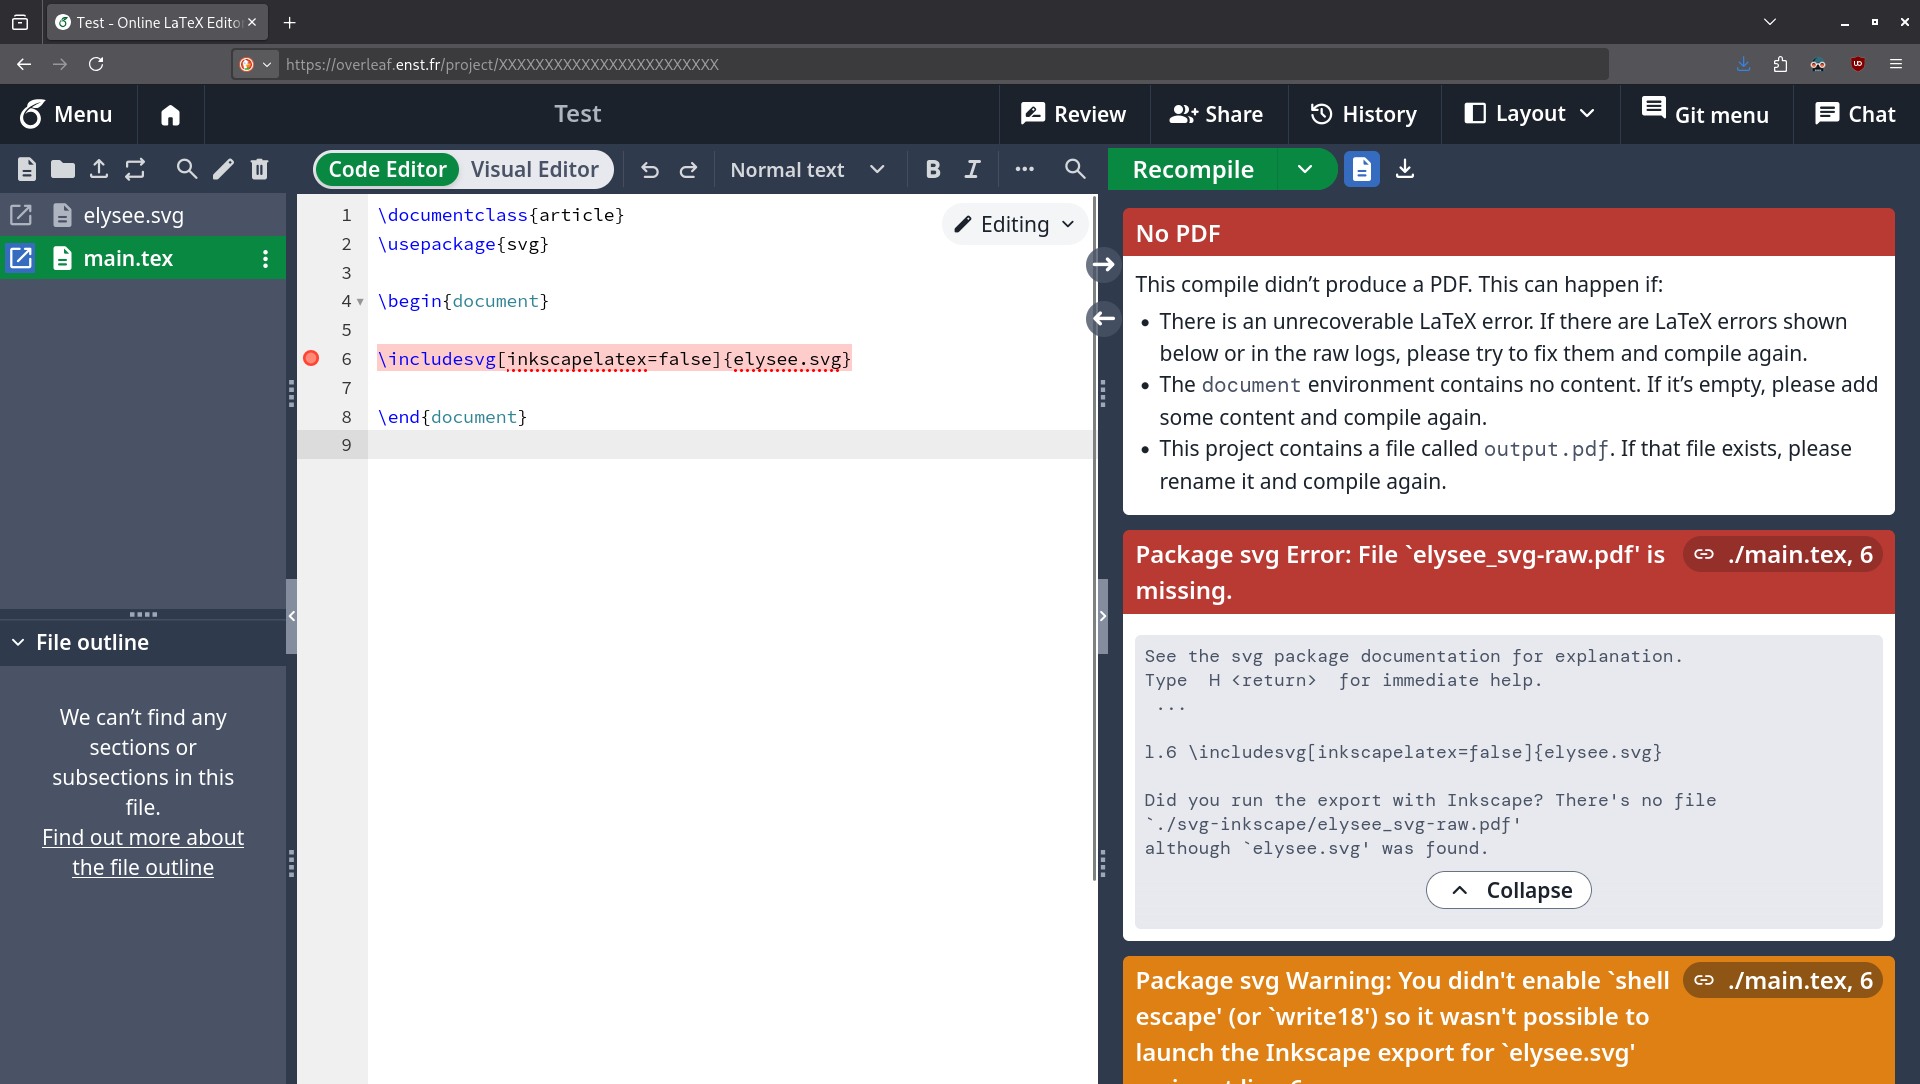Click the upload file icon
Viewport: 1920px width, 1084px height.
(x=99, y=169)
